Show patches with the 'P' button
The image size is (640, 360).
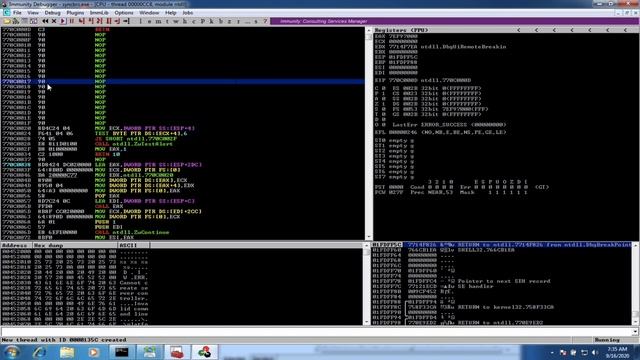click(202, 21)
